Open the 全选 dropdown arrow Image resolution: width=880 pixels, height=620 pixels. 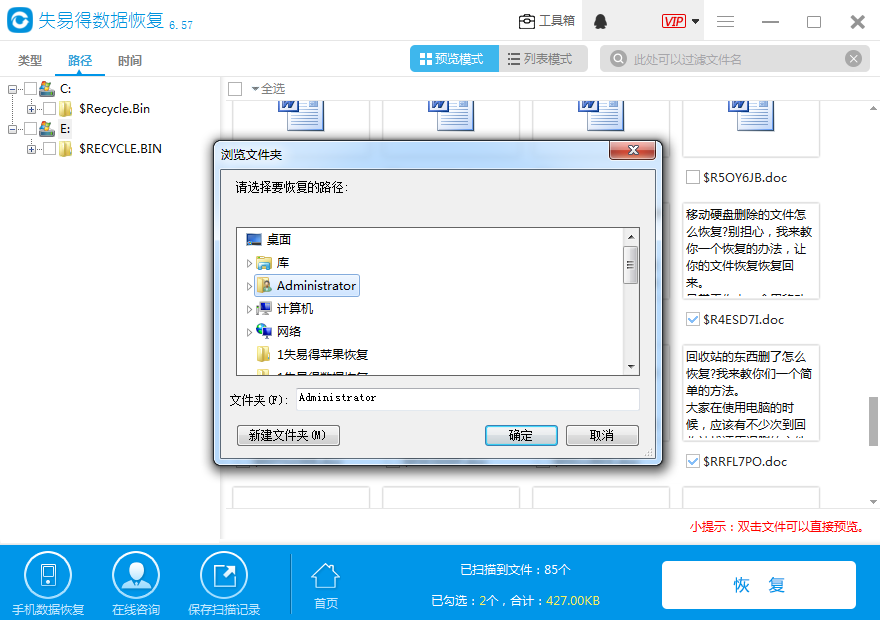point(255,89)
